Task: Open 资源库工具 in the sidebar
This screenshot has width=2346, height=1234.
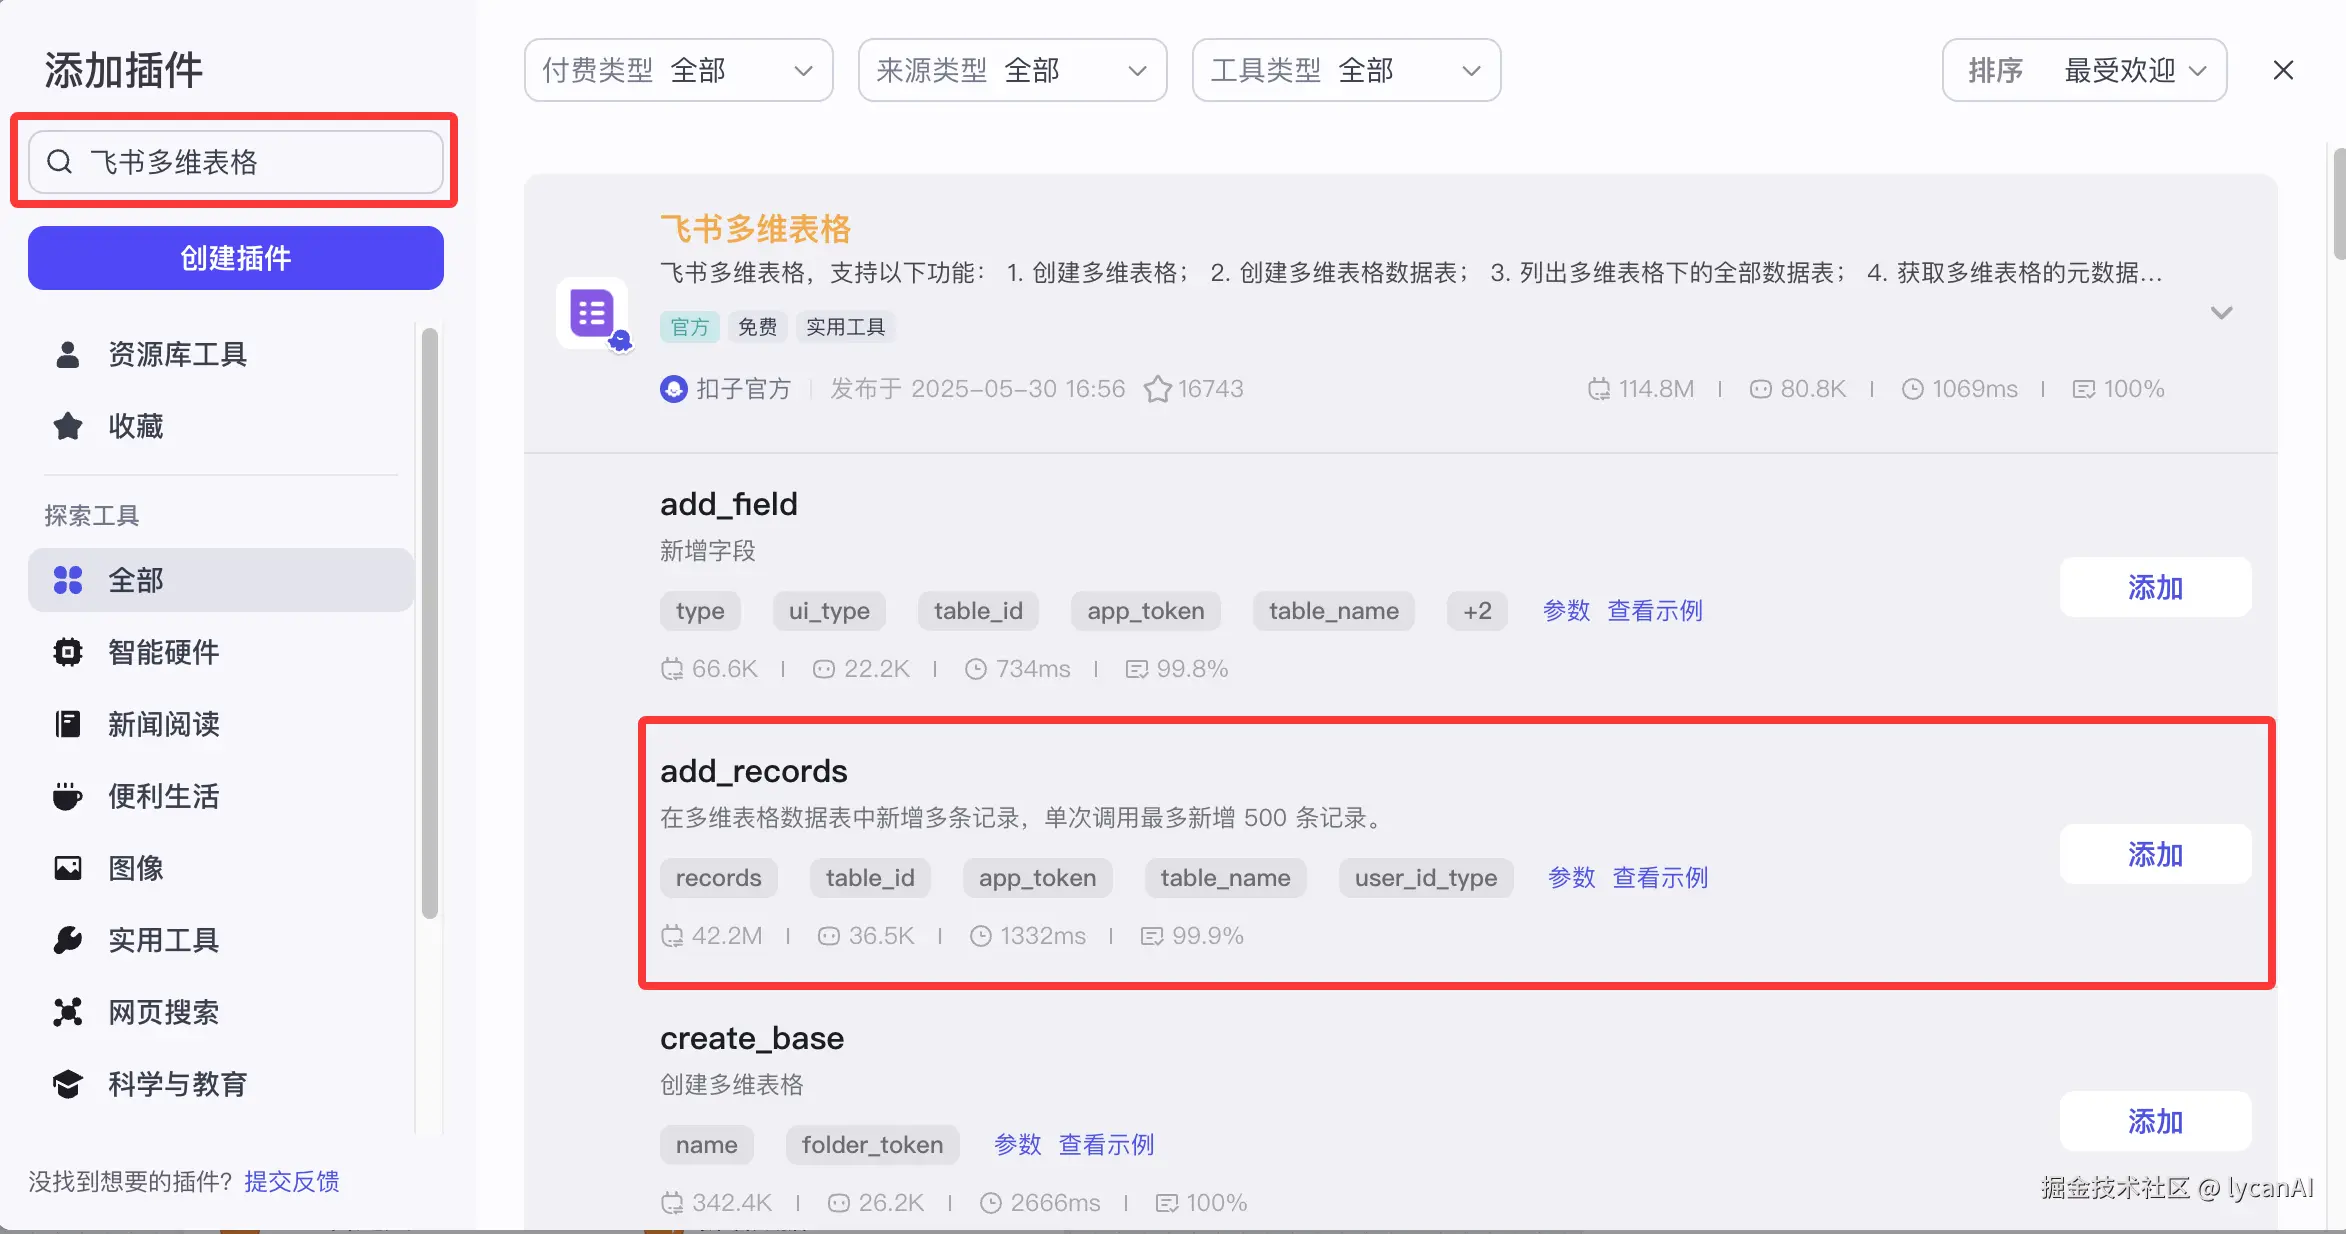Action: 177,354
